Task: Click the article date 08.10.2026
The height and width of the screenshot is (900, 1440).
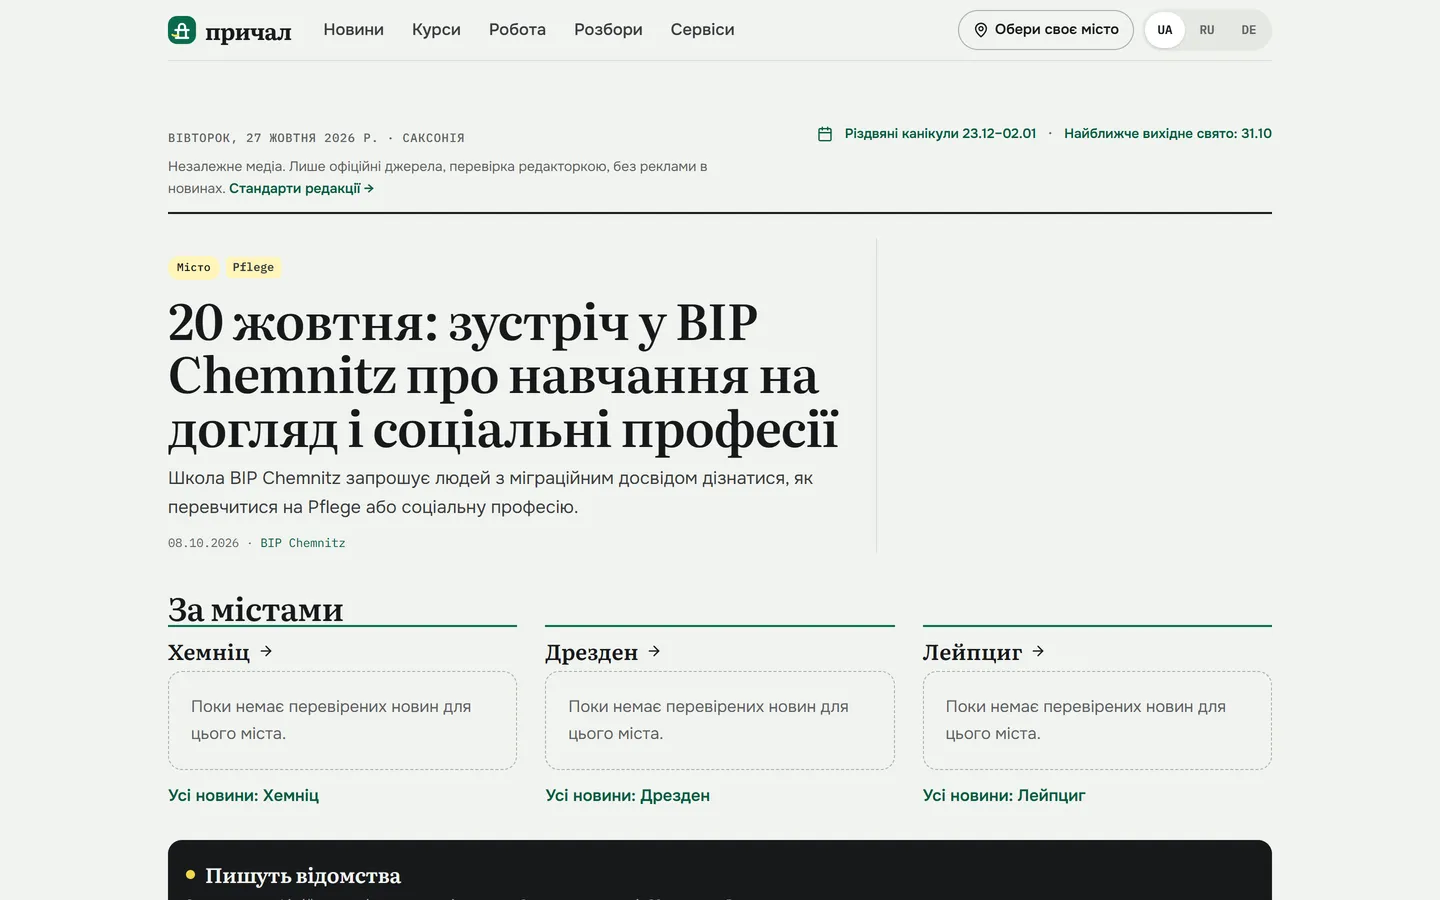Action: 203,543
